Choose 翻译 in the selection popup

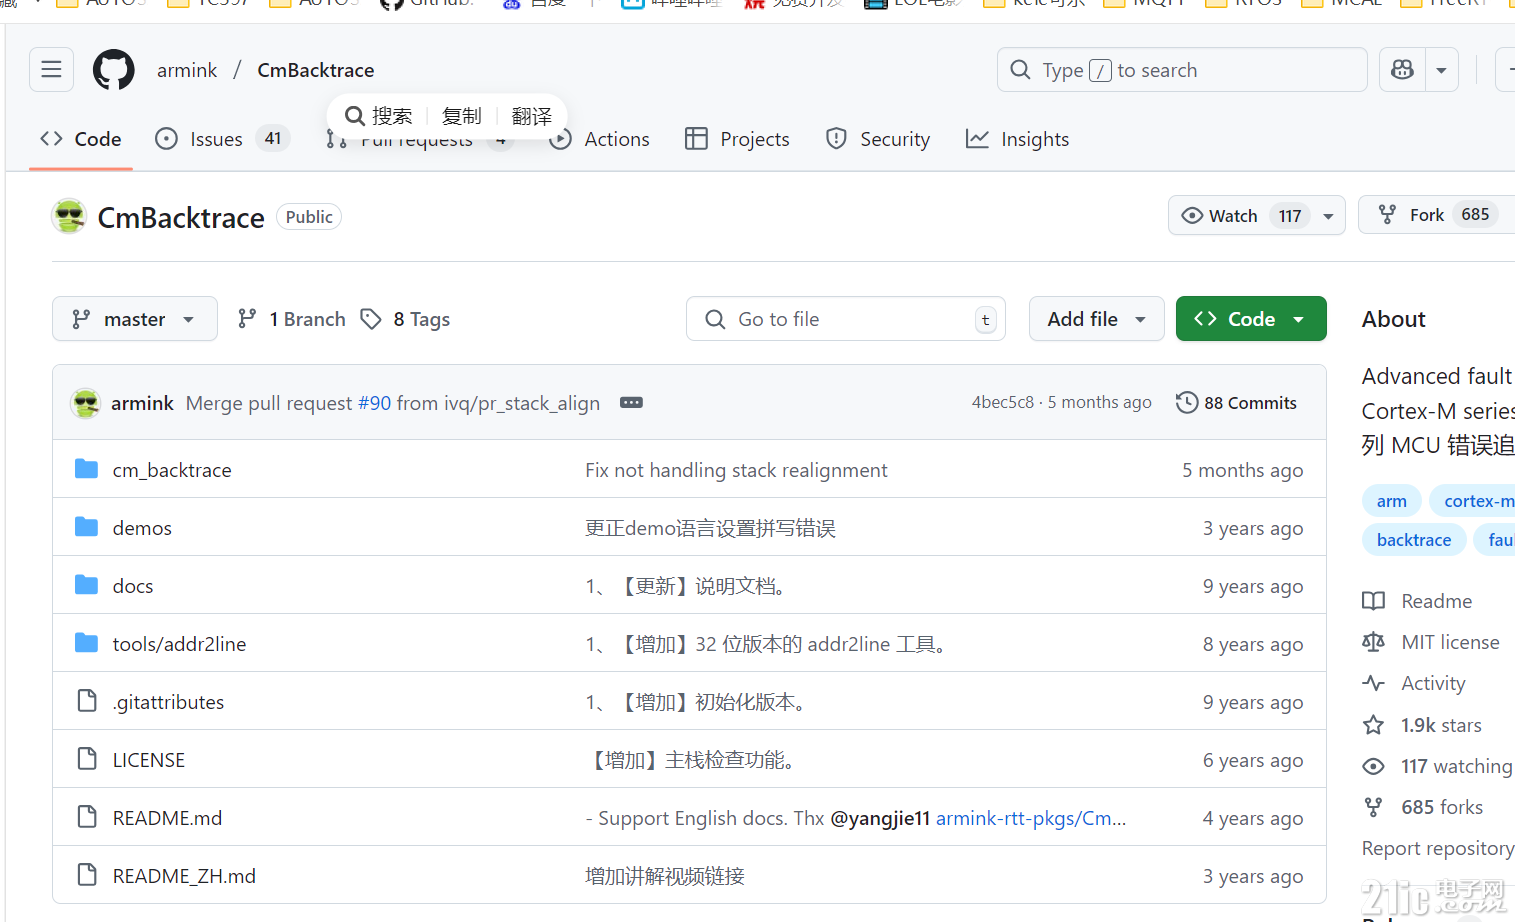pyautogui.click(x=531, y=116)
